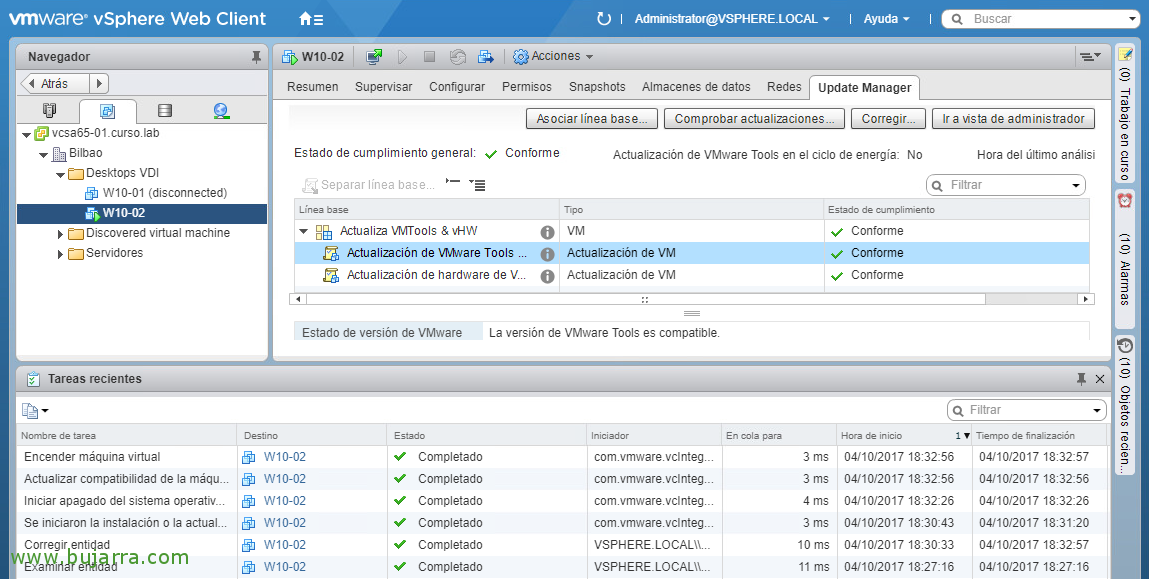This screenshot has width=1149, height=579.
Task: Collapse the vcsa65-01.curso.lab tree node
Action: pos(27,134)
